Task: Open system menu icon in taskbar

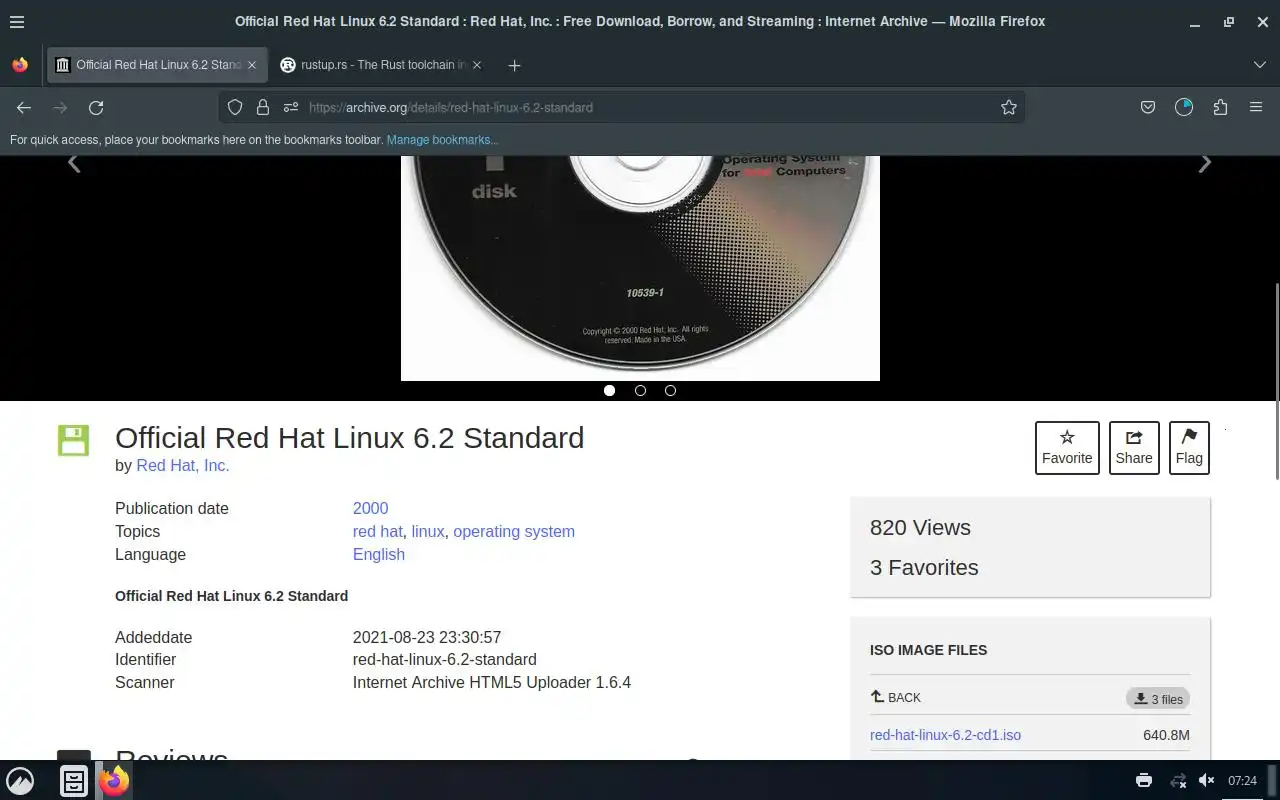Action: tap(20, 781)
